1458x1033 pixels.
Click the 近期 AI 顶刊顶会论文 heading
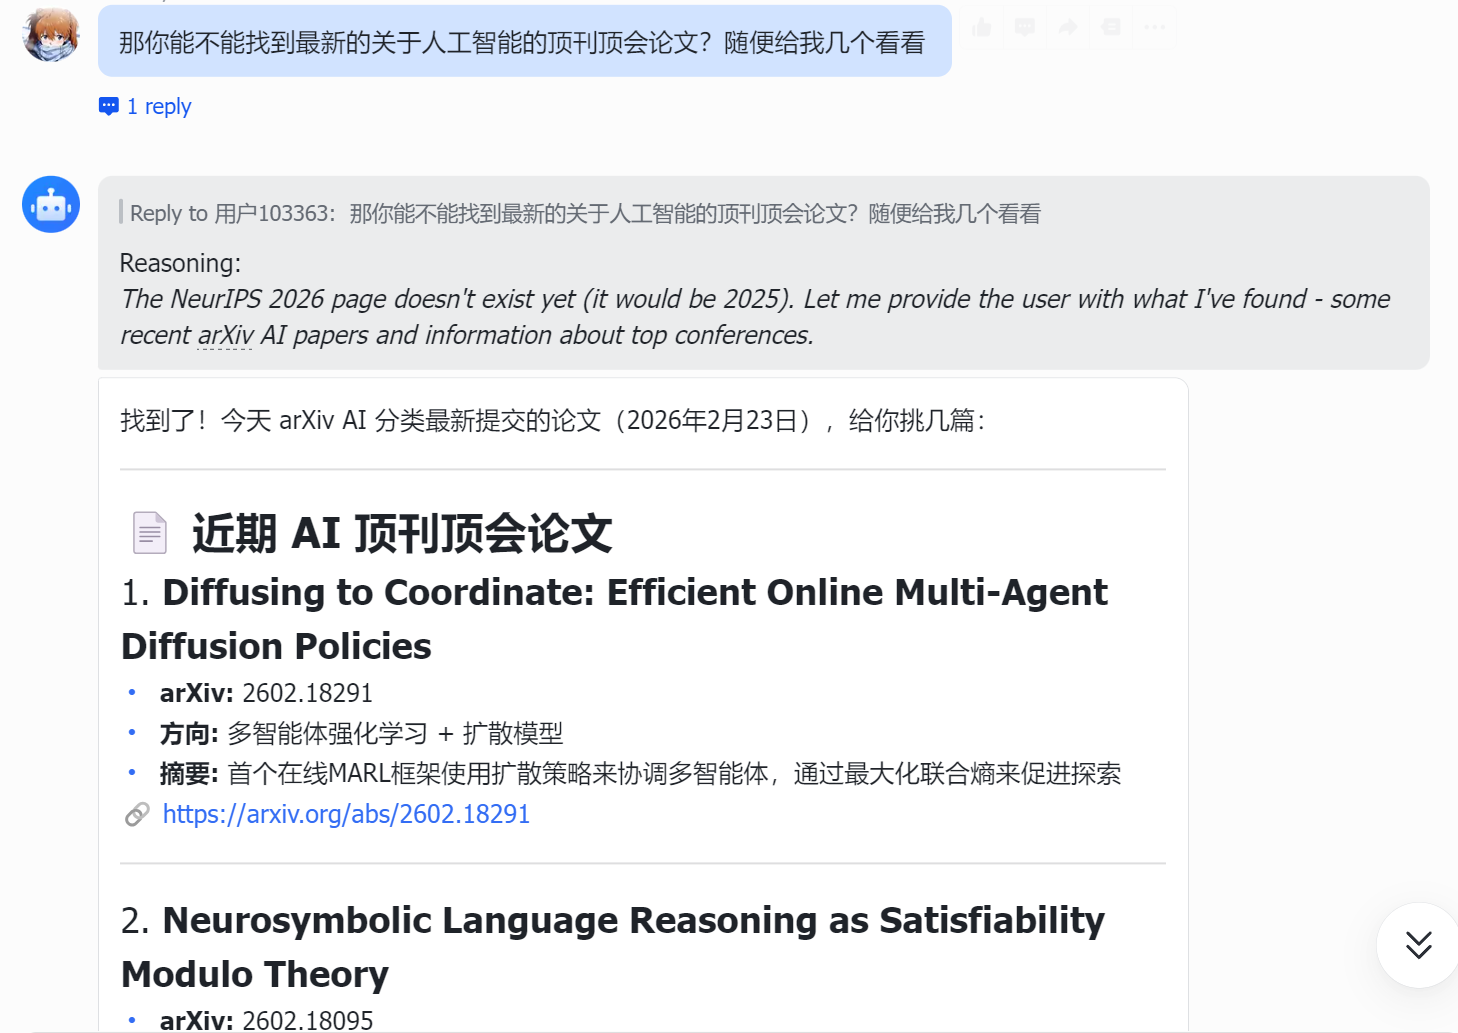(402, 533)
